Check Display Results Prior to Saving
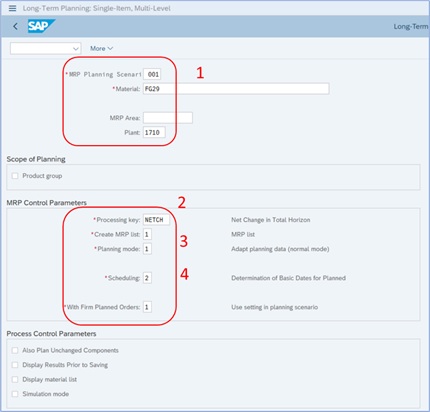 tap(15, 365)
